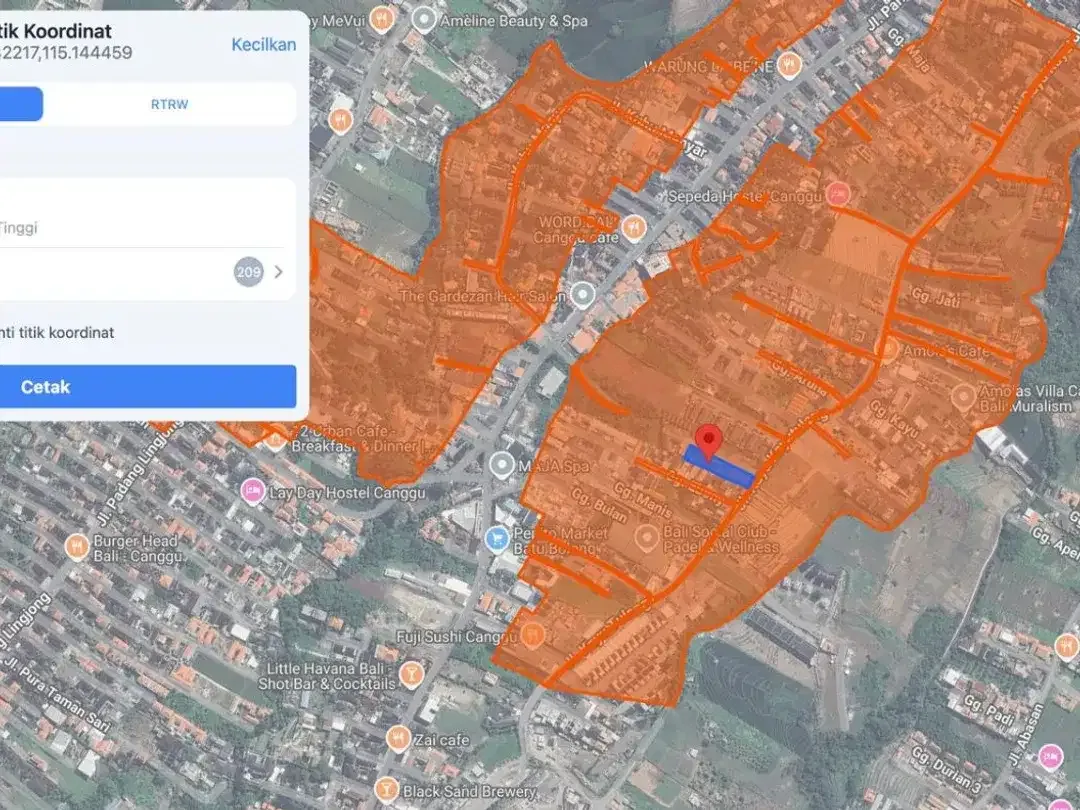Click the Warung La Reine restaurant icon

click(x=789, y=65)
